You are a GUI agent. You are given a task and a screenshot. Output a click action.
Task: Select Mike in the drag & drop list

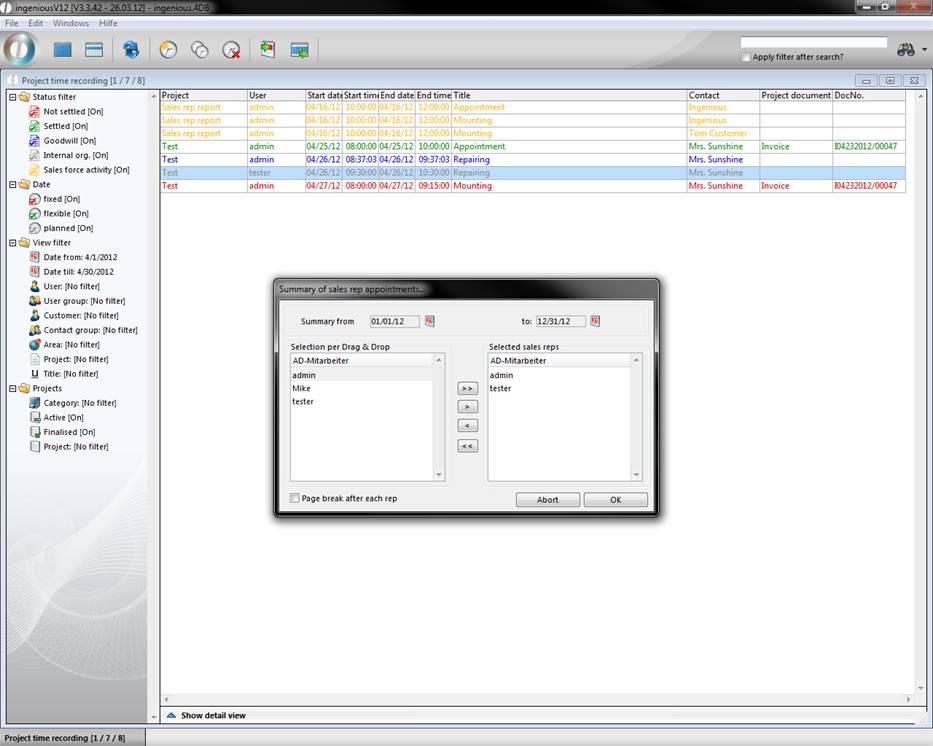click(301, 388)
